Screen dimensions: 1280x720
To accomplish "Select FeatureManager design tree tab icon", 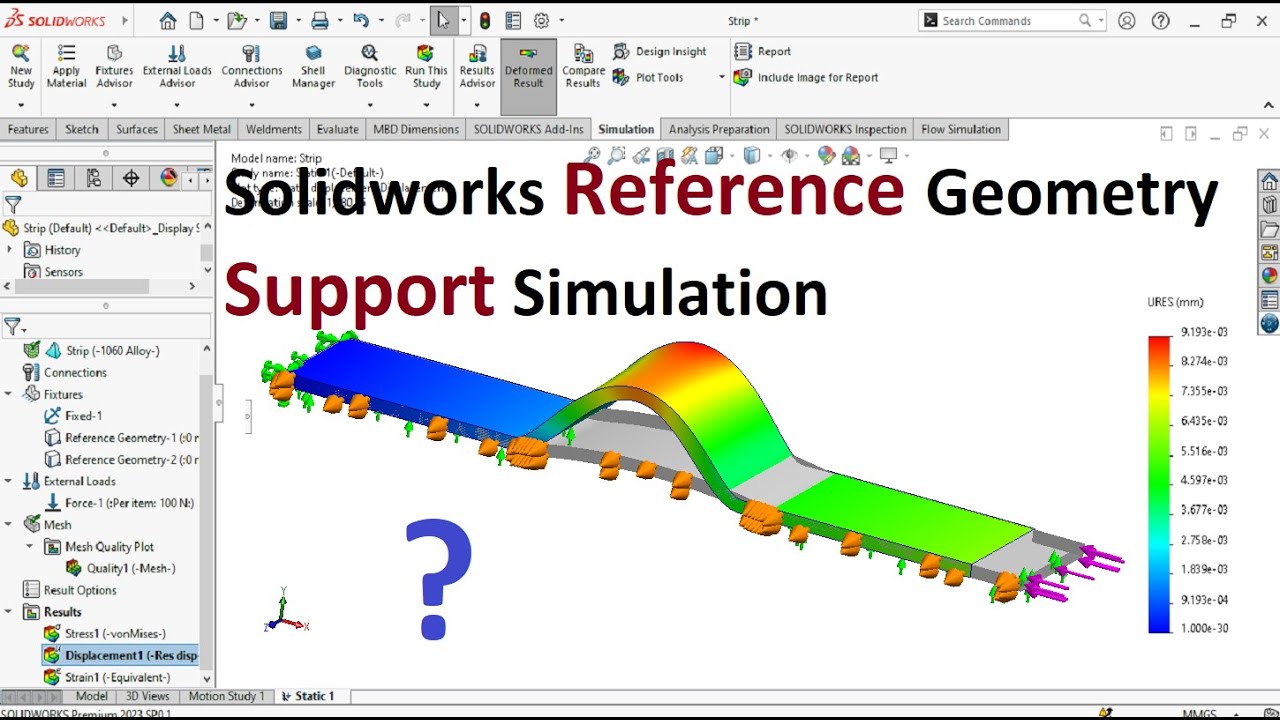I will coord(19,178).
